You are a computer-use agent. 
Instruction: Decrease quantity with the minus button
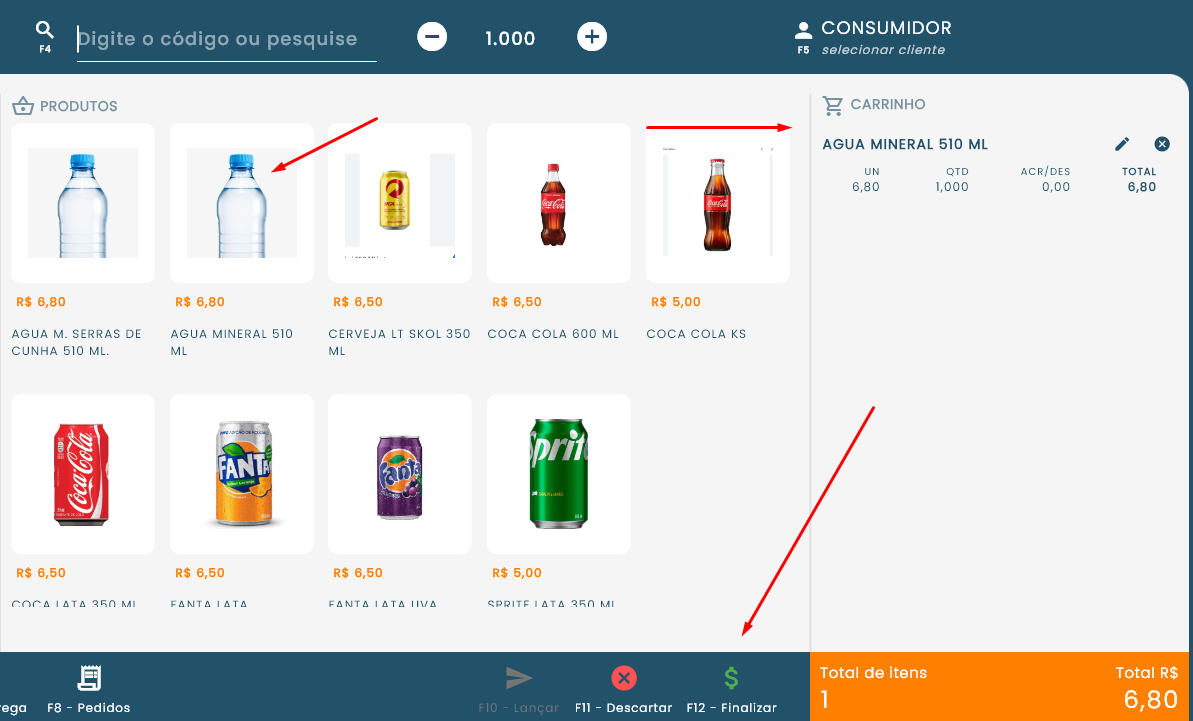click(432, 38)
